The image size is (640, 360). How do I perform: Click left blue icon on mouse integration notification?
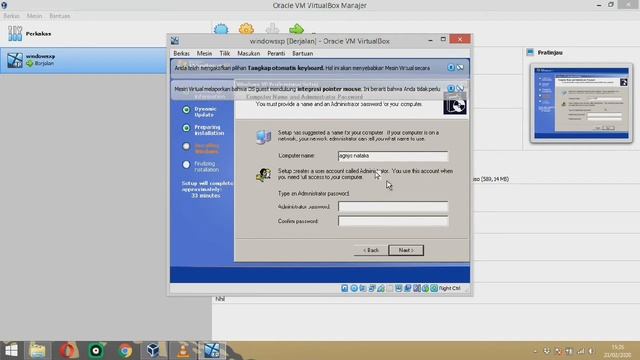451,88
